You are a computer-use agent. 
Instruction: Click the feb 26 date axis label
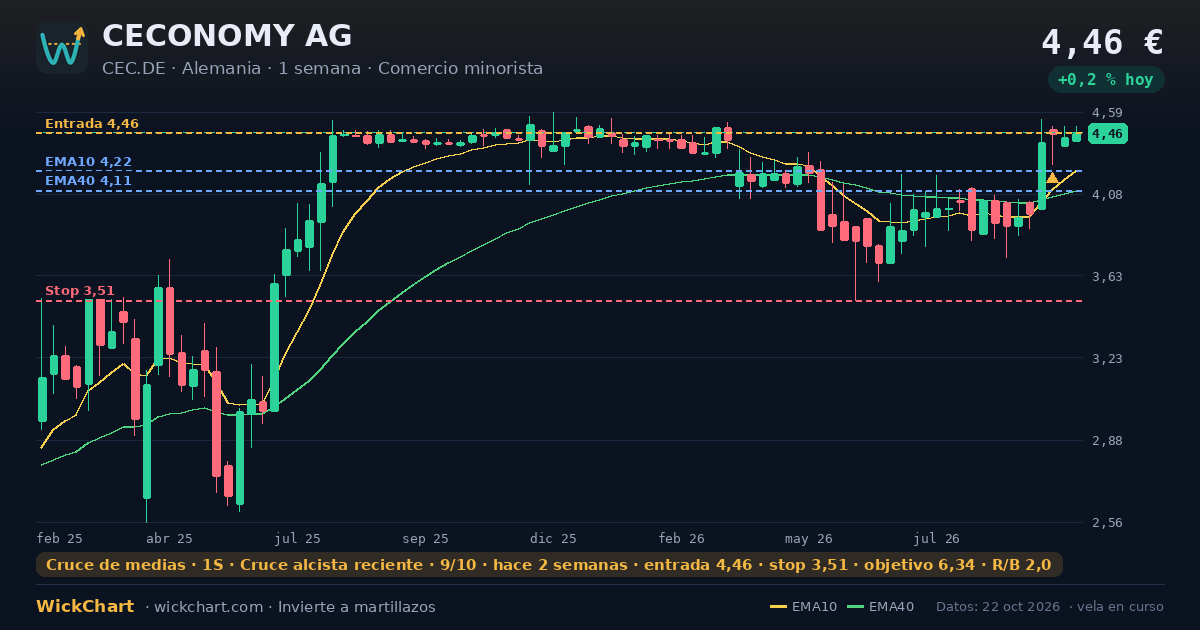[681, 538]
